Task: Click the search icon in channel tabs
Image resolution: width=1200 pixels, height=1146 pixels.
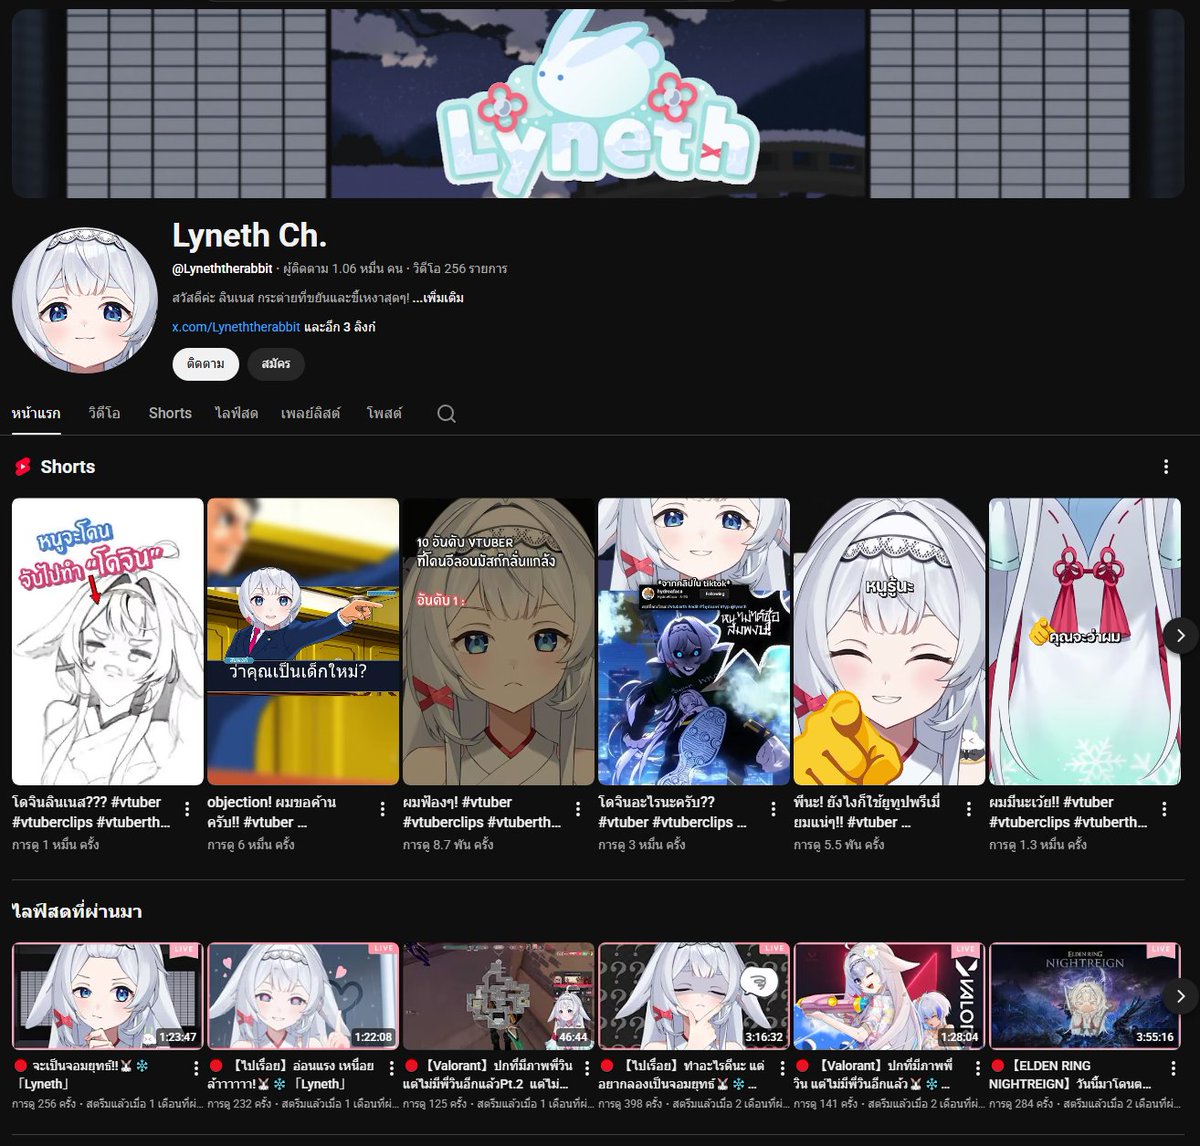Action: (x=447, y=413)
